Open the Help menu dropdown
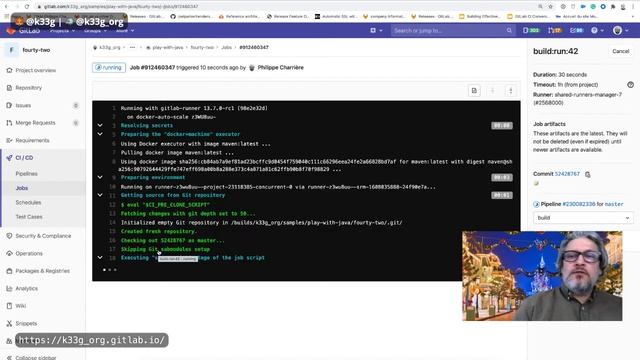The image size is (640, 360). [x=597, y=31]
